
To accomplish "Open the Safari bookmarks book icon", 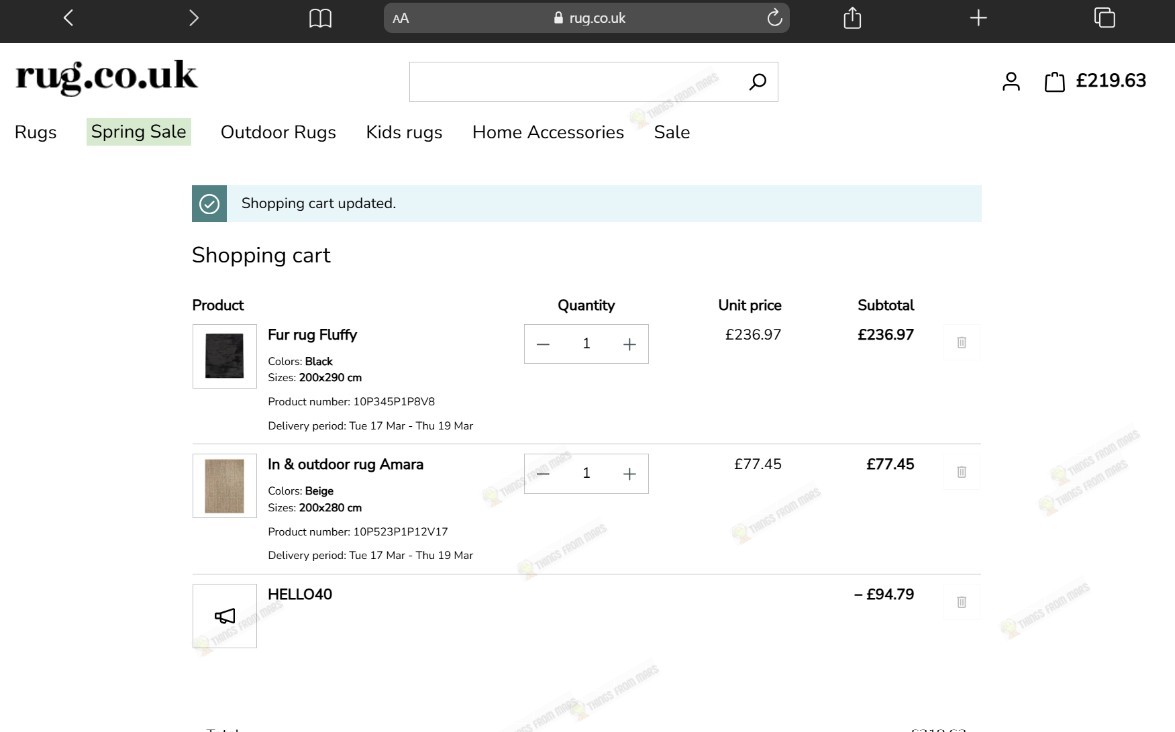I will pyautogui.click(x=320, y=18).
